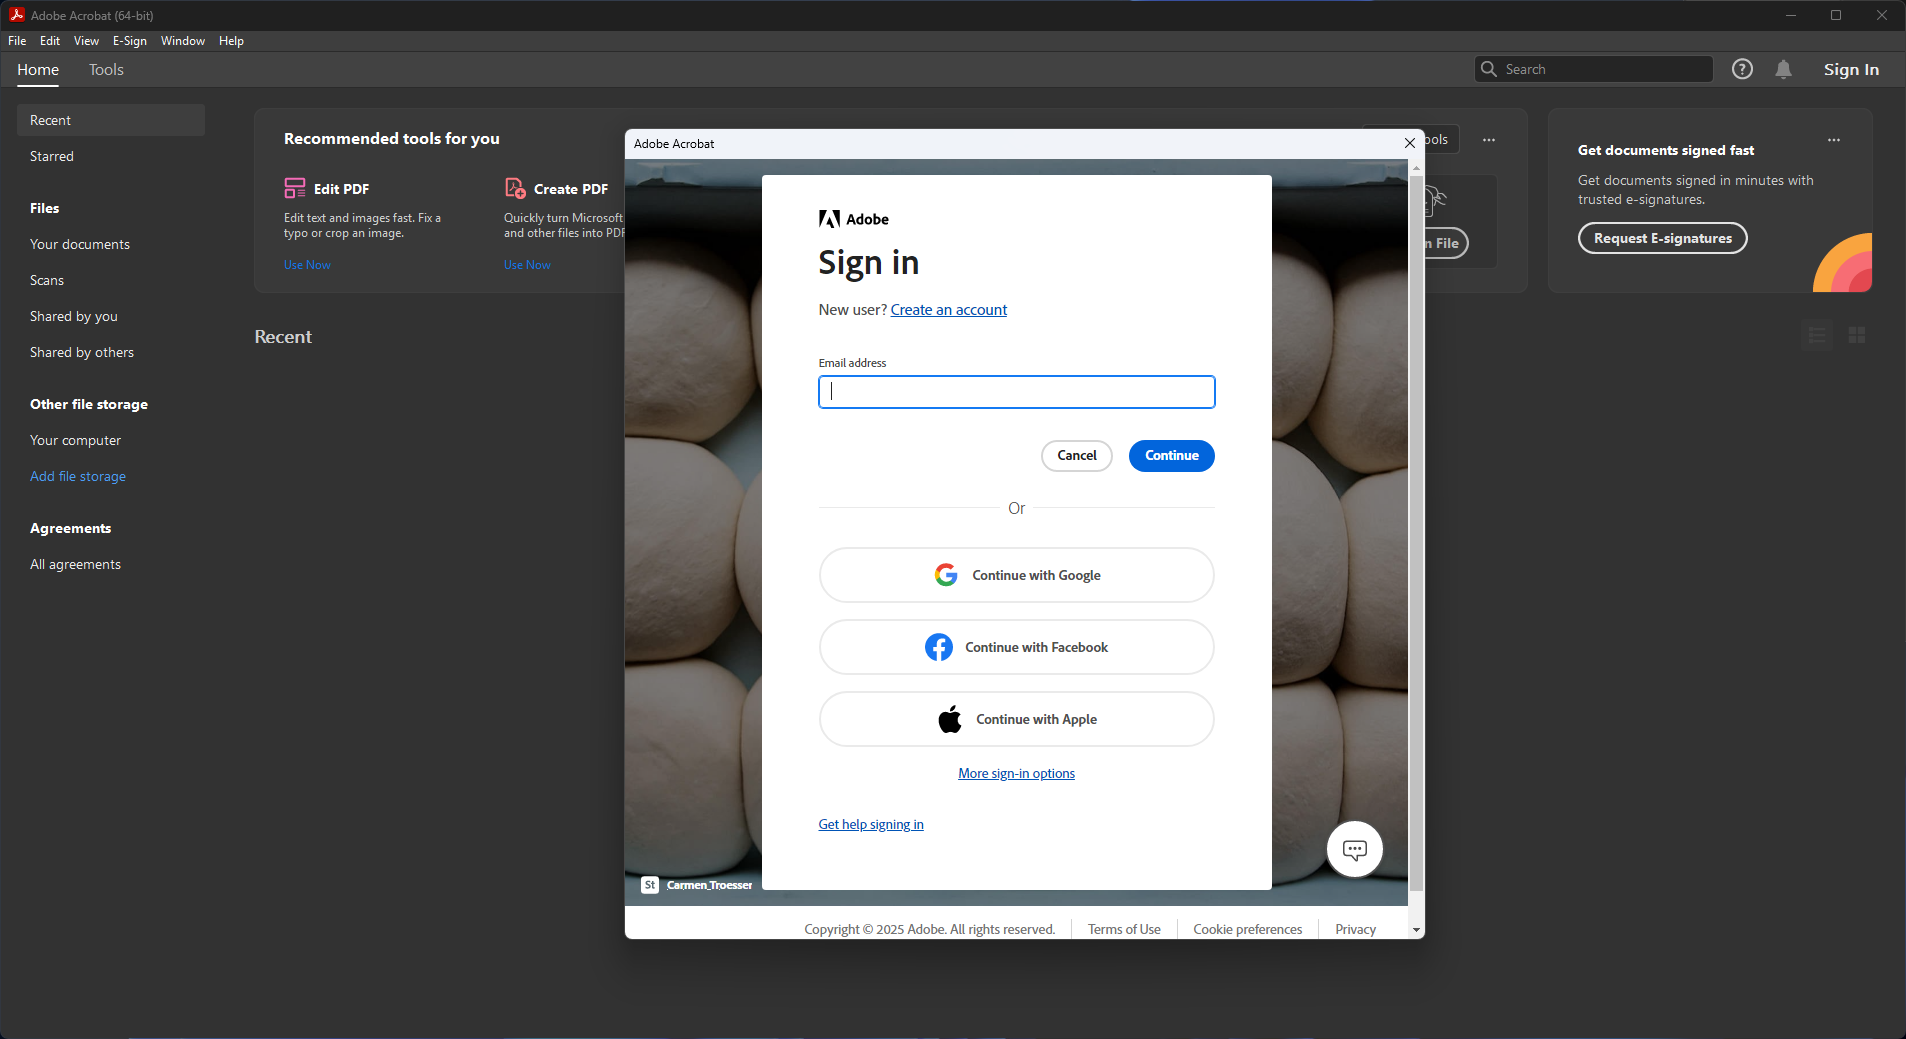Click the Apple logo icon
This screenshot has width=1906, height=1039.
(x=950, y=719)
